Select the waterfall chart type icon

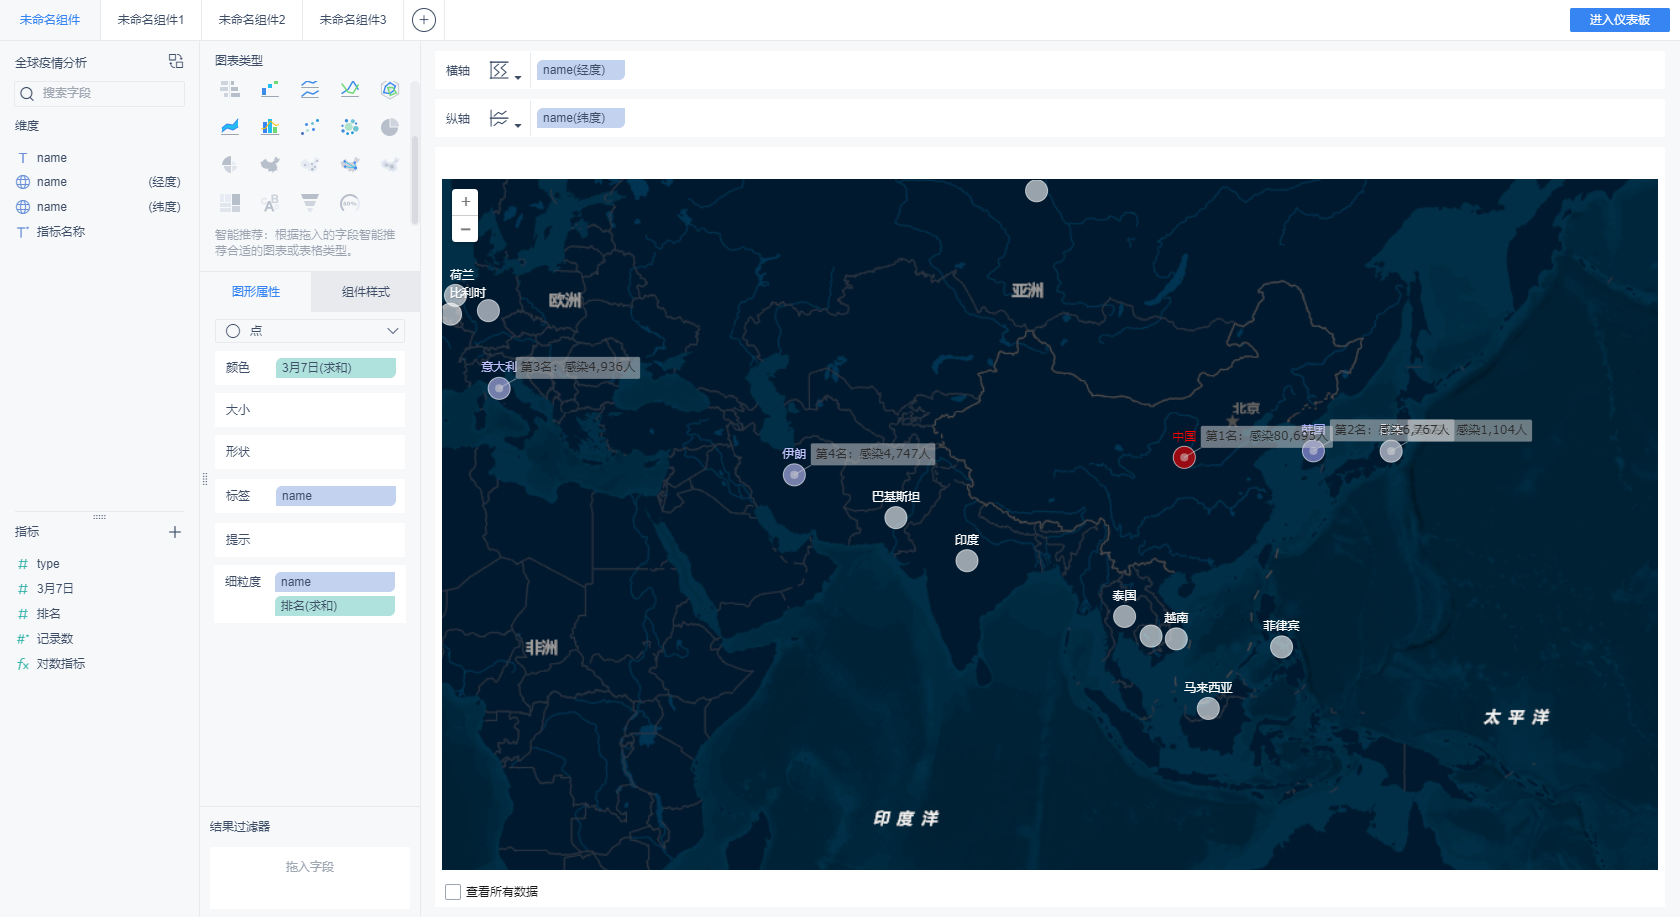click(270, 89)
